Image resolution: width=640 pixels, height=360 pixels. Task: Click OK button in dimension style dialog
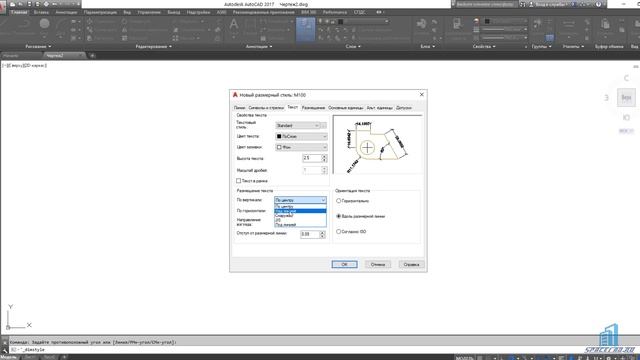[x=344, y=264]
